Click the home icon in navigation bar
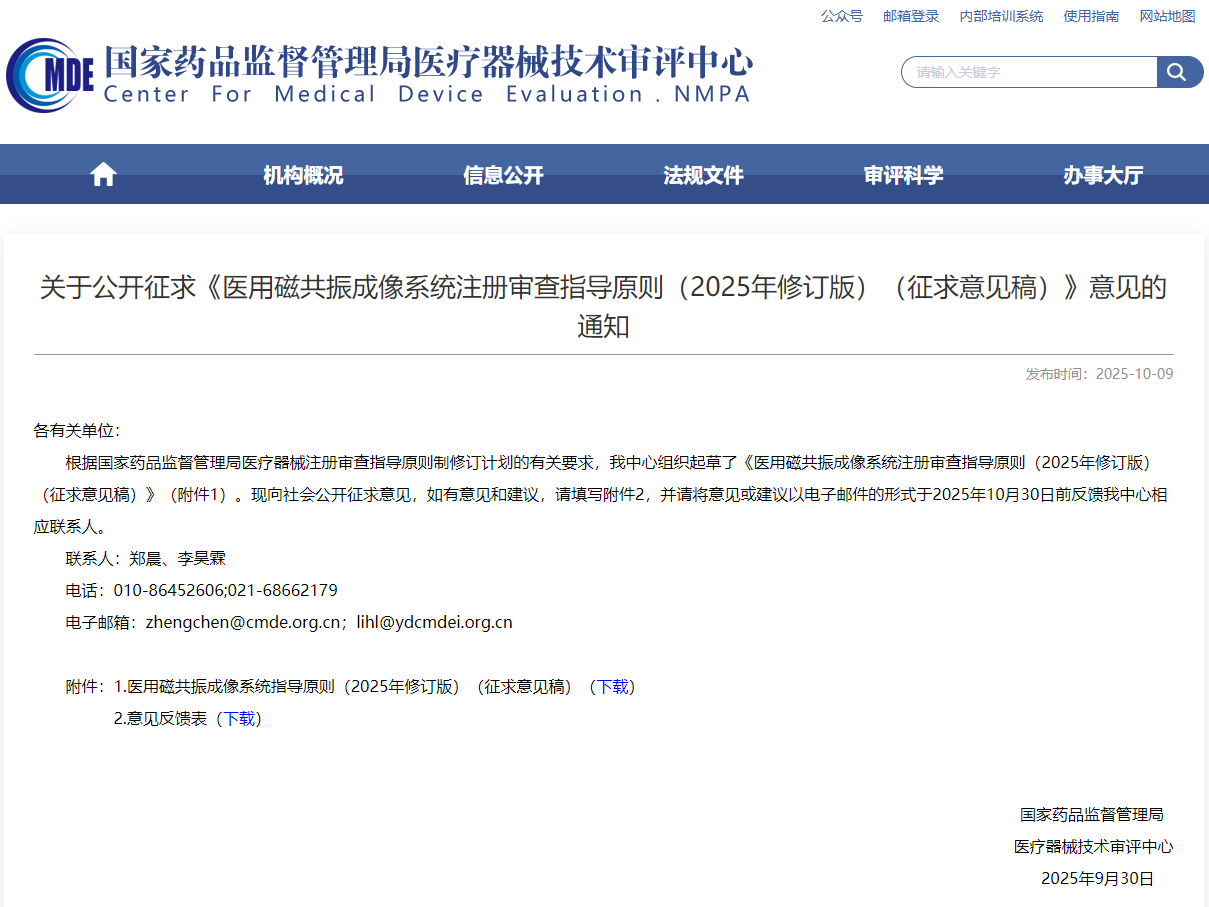This screenshot has width=1209, height=907. [102, 173]
